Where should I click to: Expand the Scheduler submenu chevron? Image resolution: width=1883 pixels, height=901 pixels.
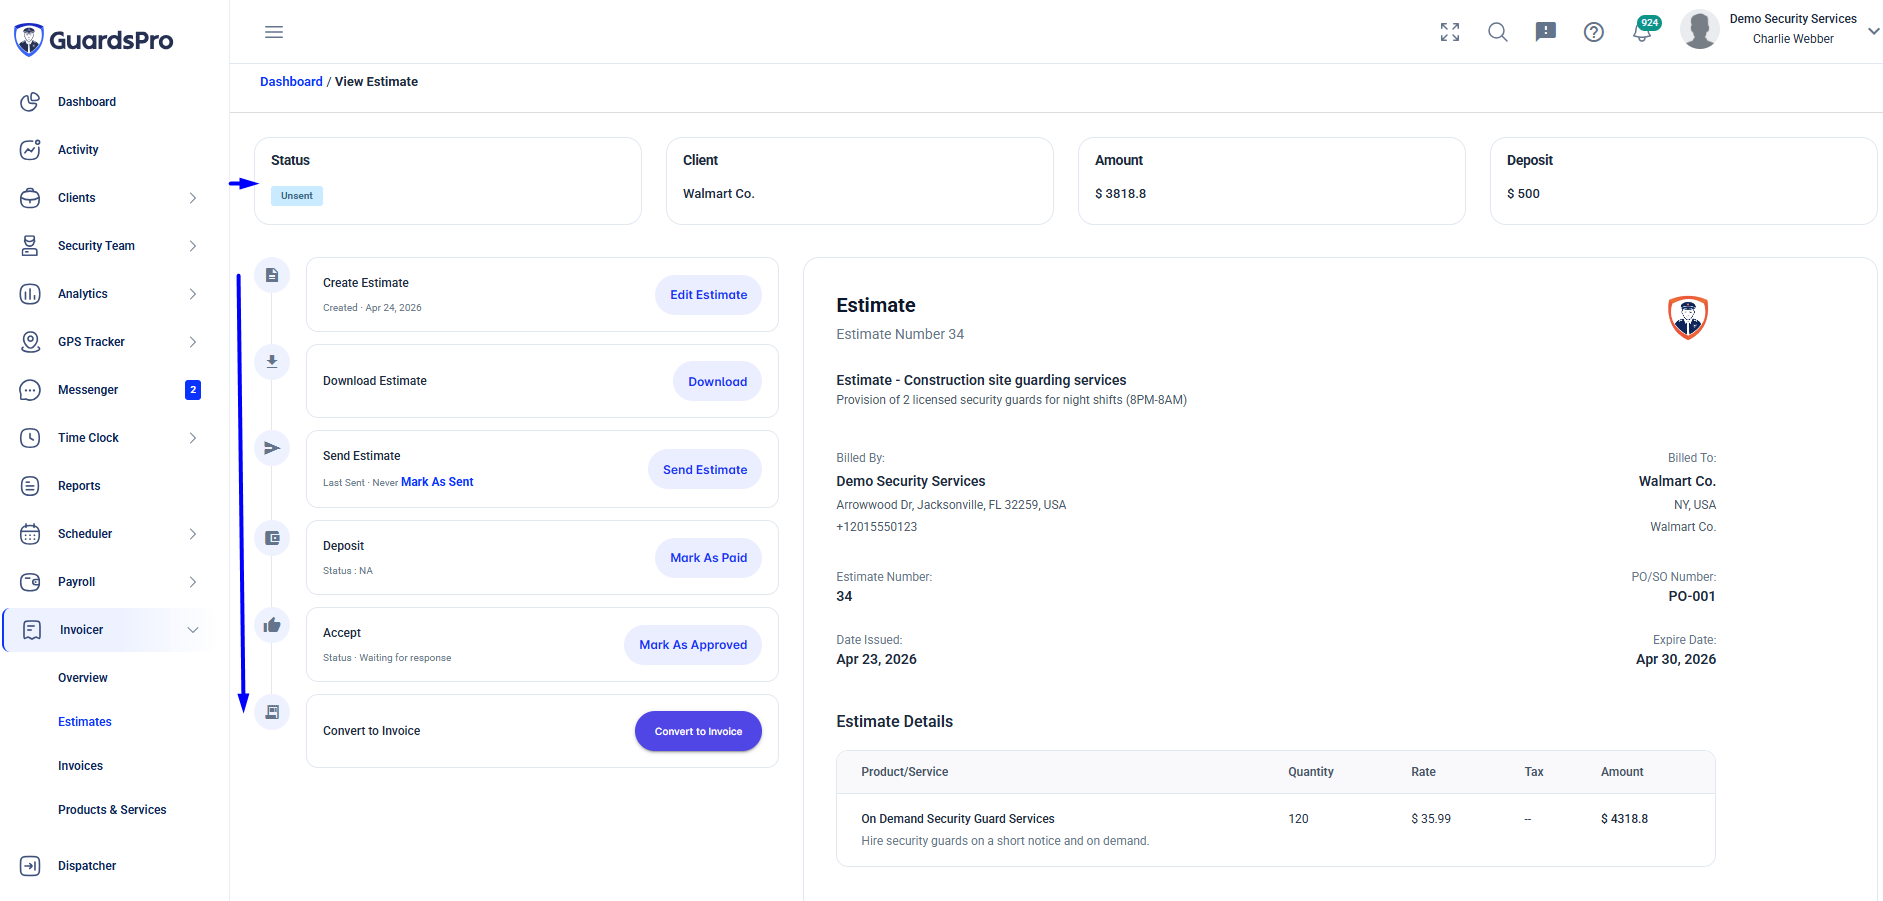[193, 534]
